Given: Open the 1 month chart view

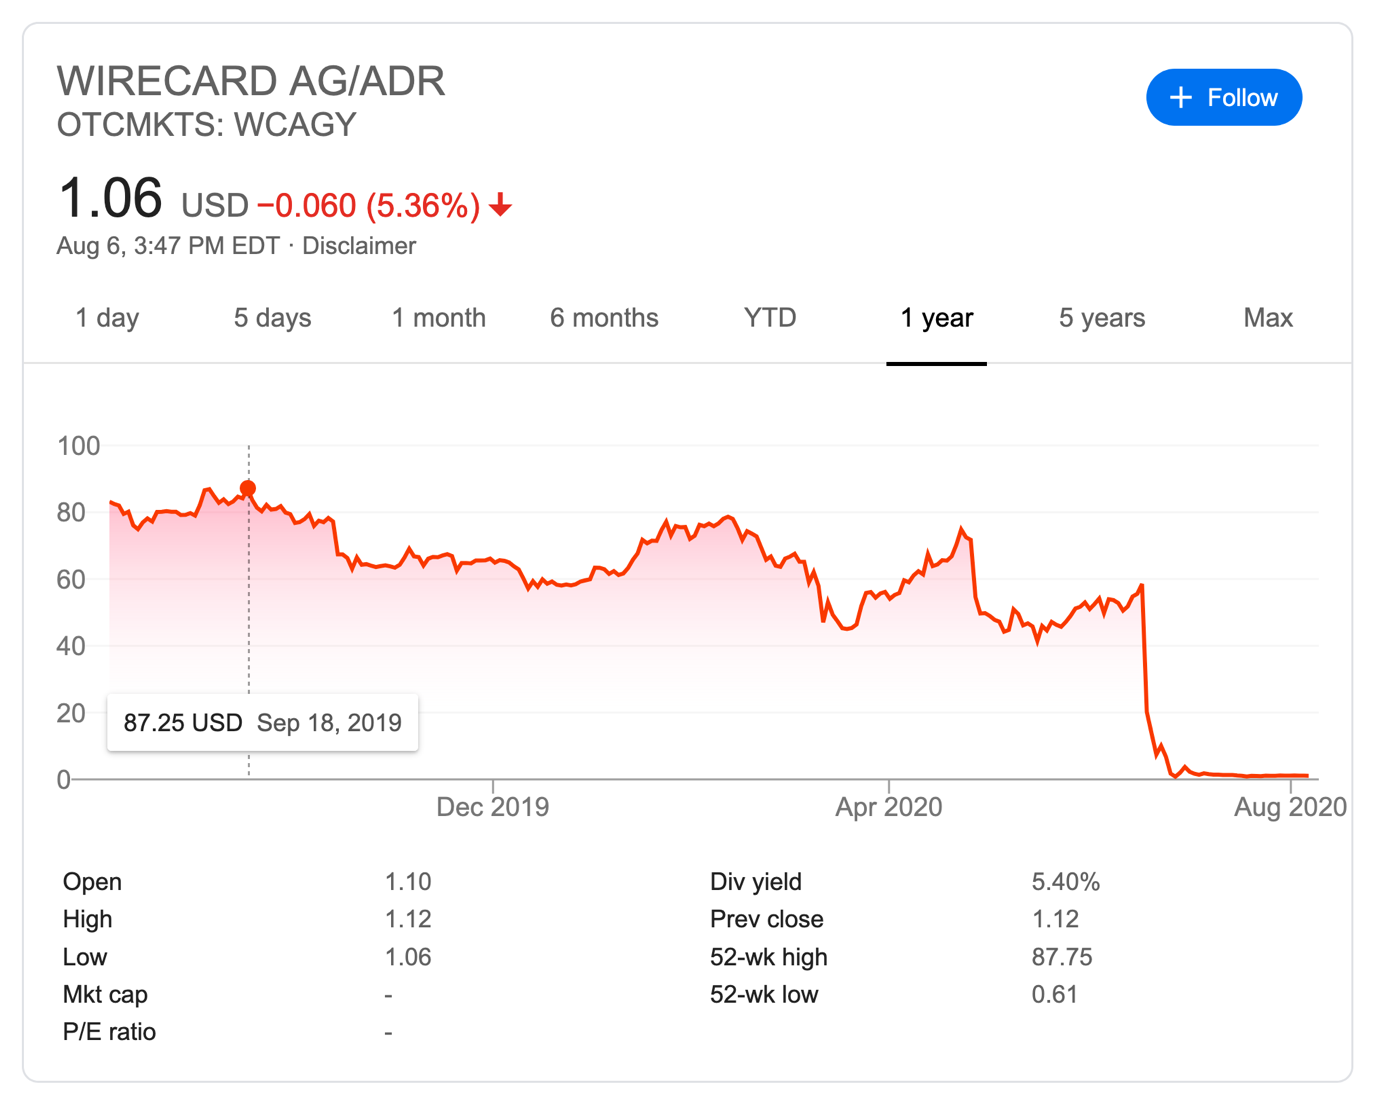Looking at the screenshot, I should [439, 318].
